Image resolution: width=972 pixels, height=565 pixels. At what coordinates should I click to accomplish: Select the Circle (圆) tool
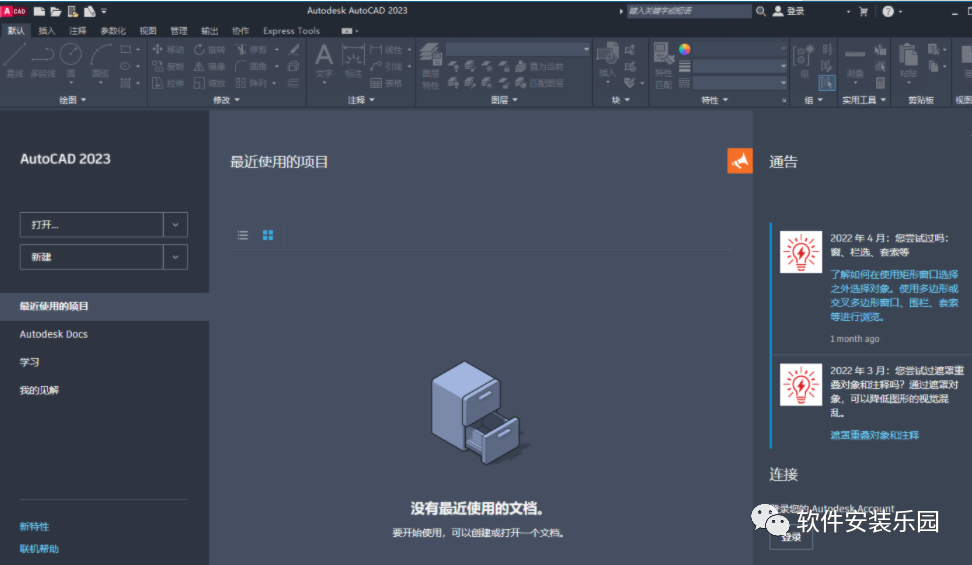[x=71, y=61]
